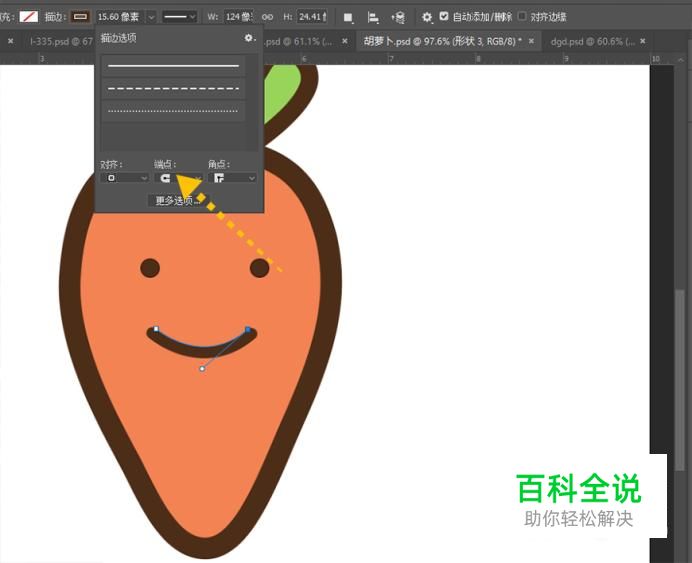
Task: Open the stroke line type dropdown
Action: click(180, 17)
